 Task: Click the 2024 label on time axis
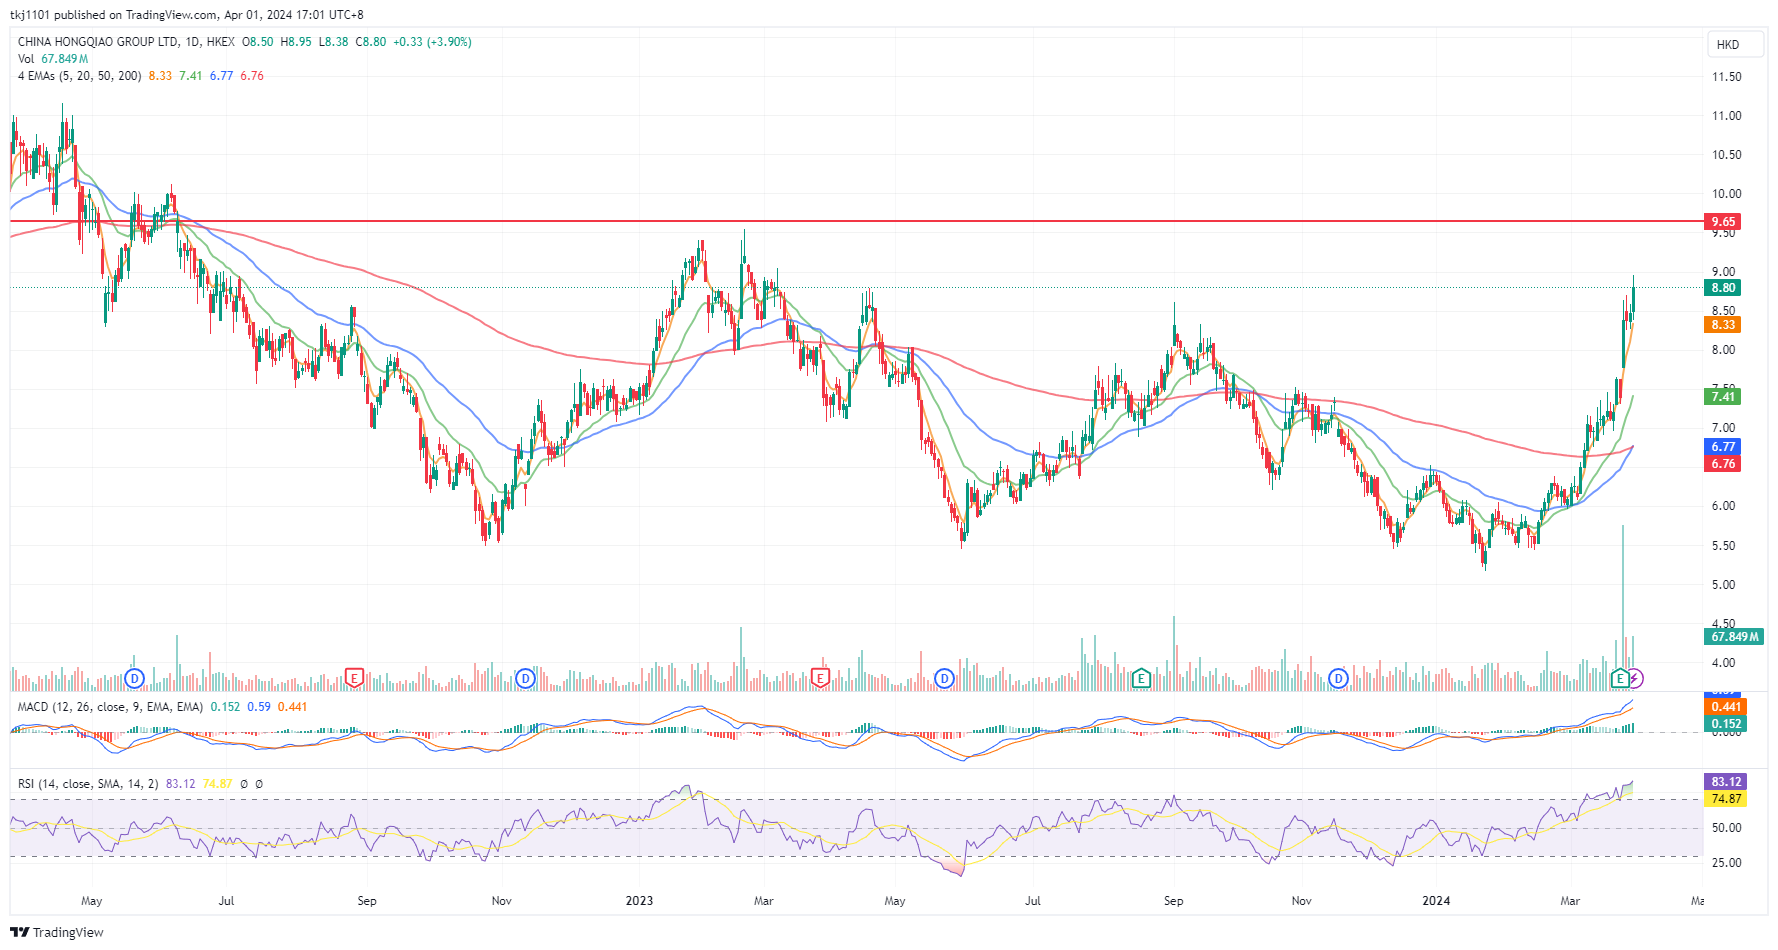click(x=1436, y=901)
